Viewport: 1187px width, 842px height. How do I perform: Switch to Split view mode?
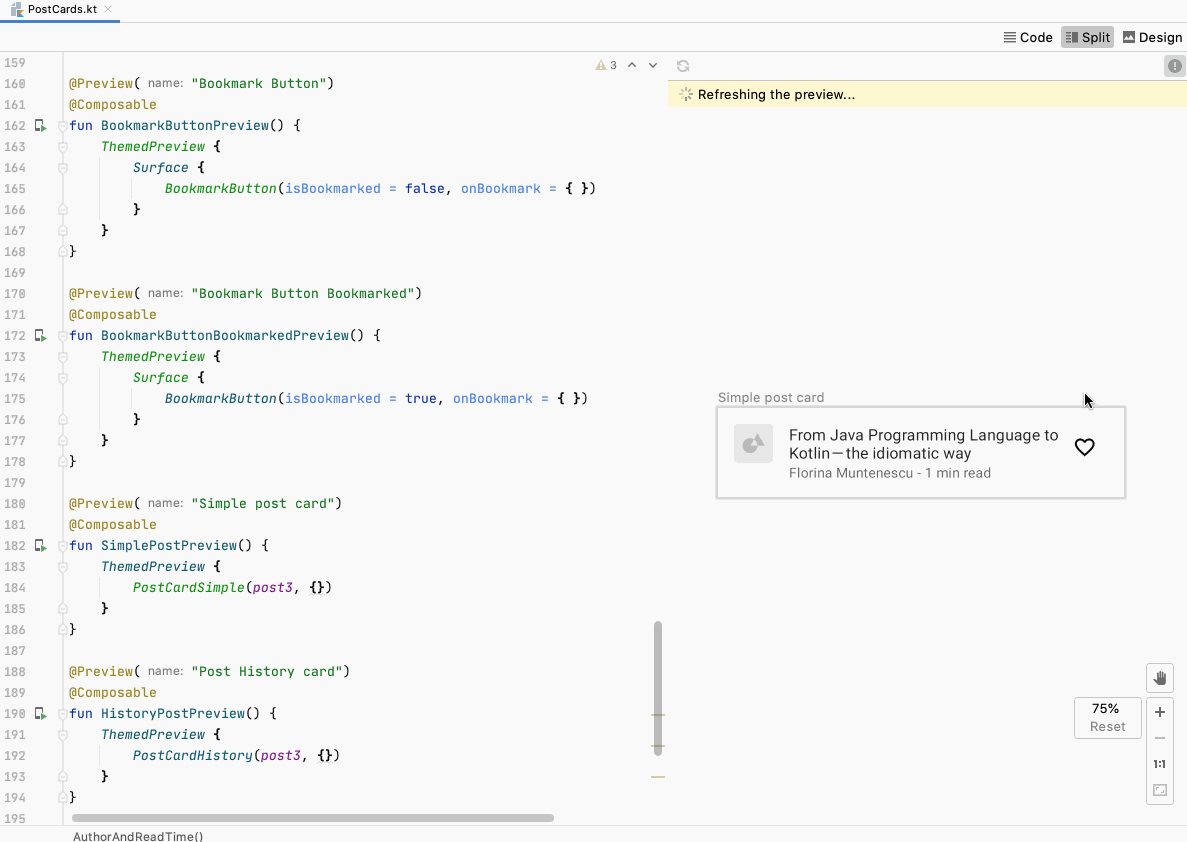[1087, 37]
